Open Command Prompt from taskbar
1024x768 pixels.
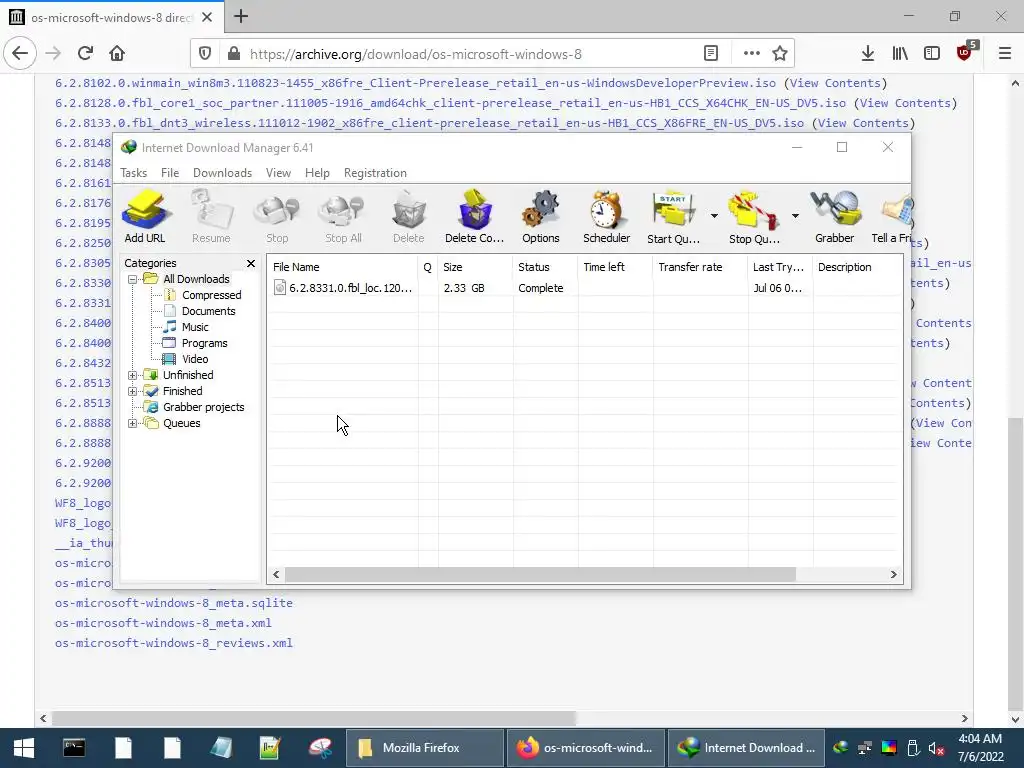74,748
